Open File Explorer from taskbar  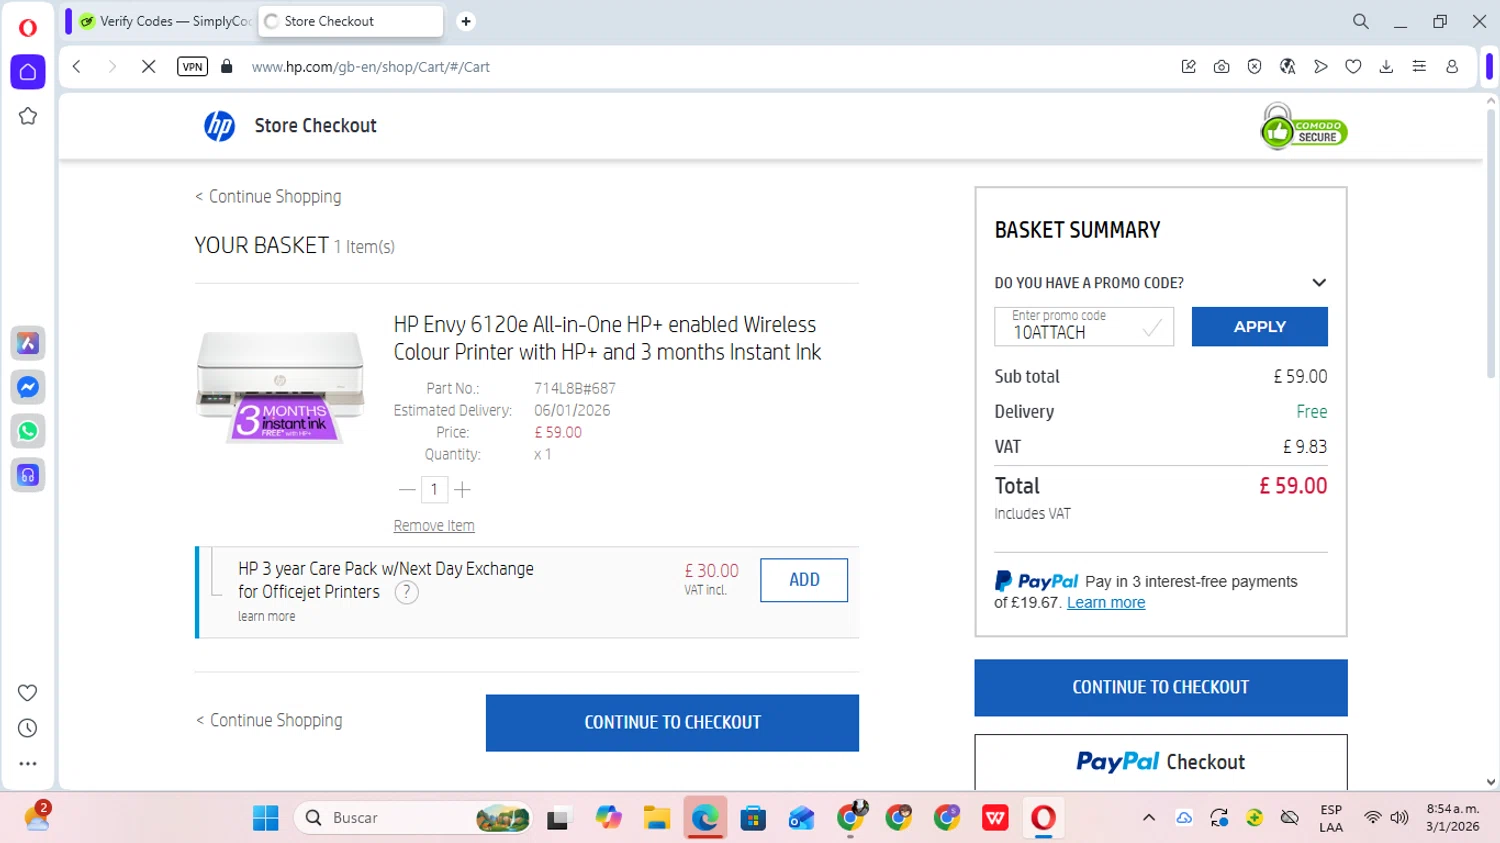656,818
